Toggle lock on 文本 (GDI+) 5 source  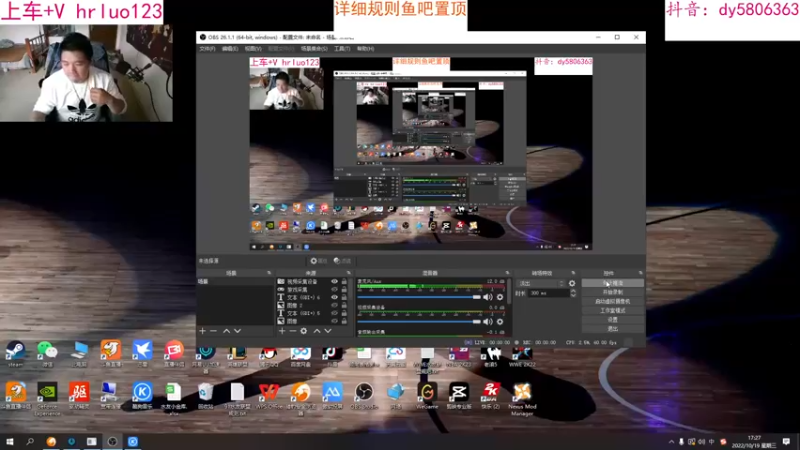point(344,313)
